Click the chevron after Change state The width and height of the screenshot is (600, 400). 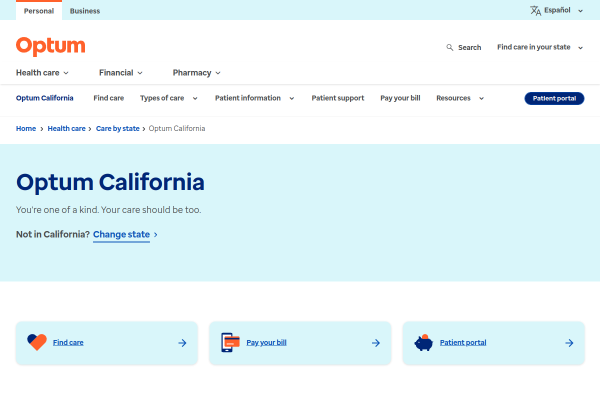[156, 235]
